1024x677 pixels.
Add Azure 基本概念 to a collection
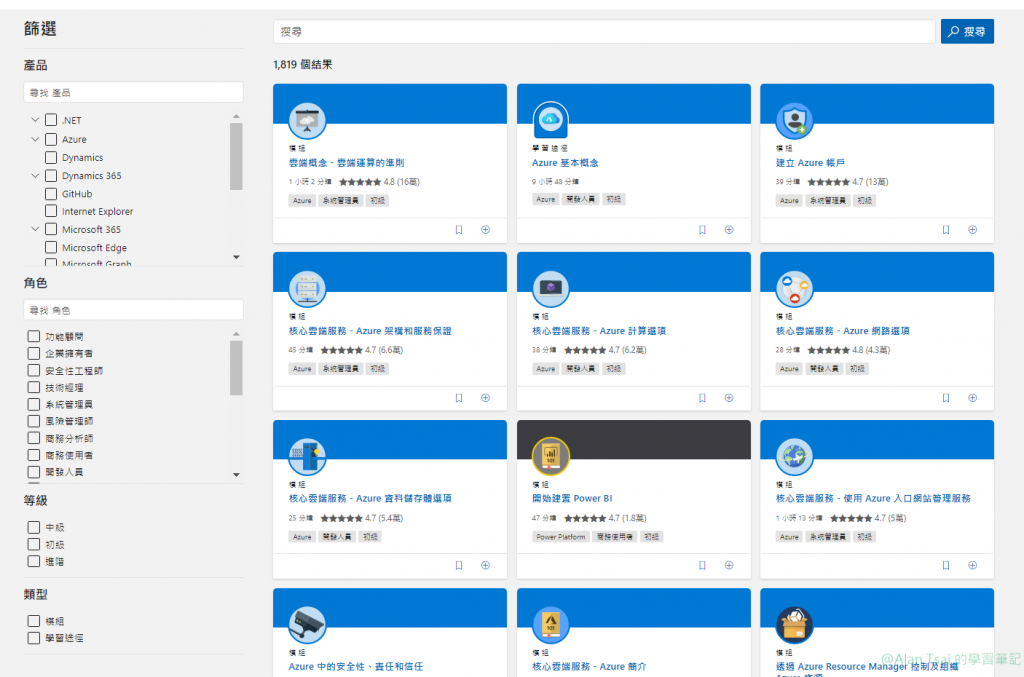[729, 230]
